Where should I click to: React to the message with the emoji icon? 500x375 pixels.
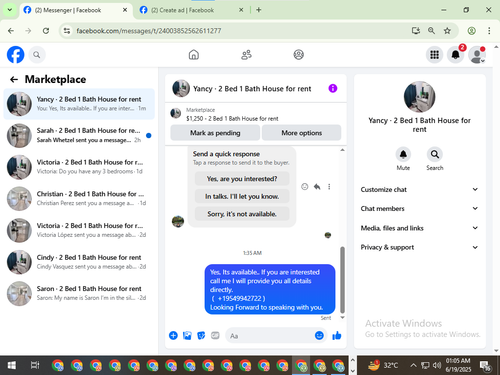click(x=304, y=187)
